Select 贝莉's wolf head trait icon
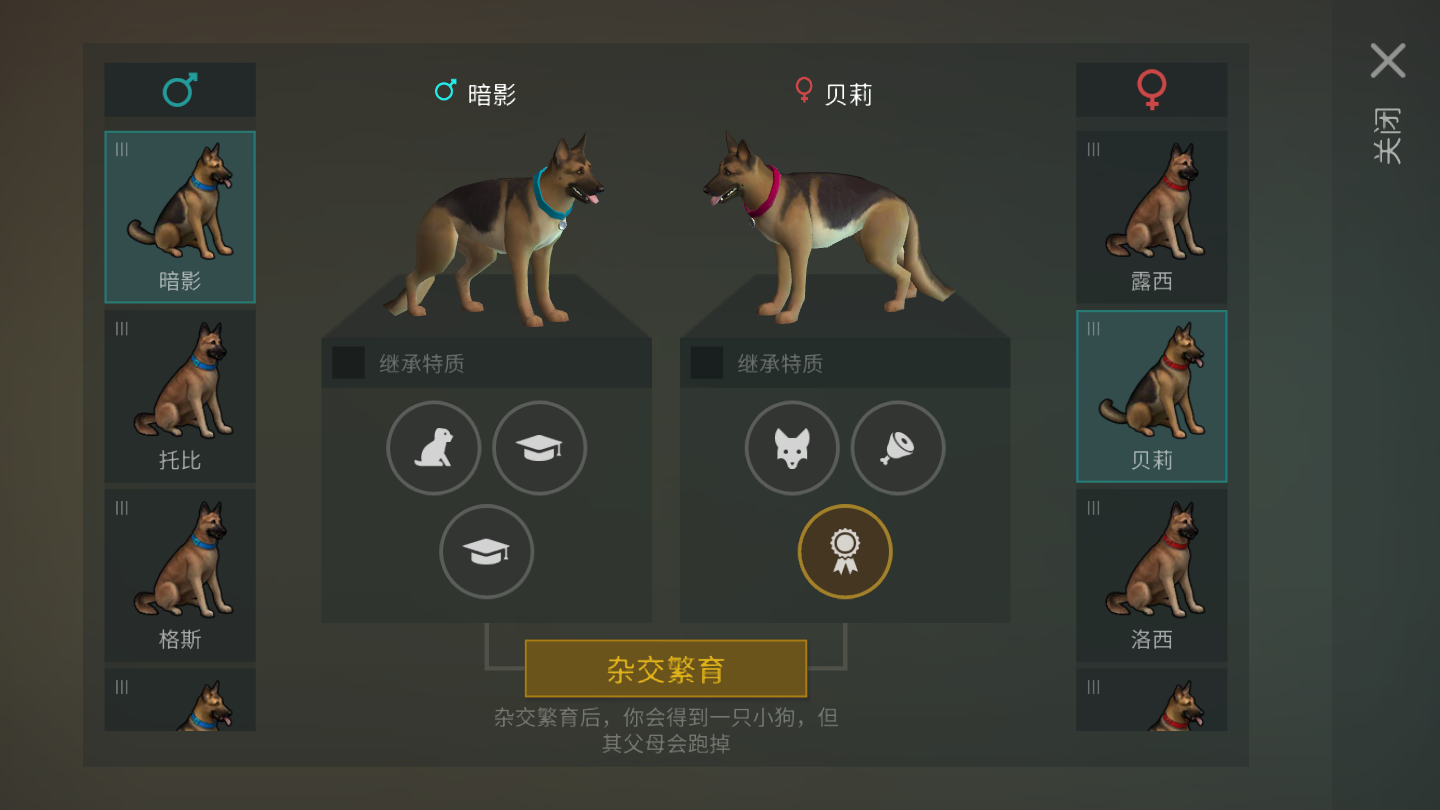Viewport: 1440px width, 810px height. 792,448
